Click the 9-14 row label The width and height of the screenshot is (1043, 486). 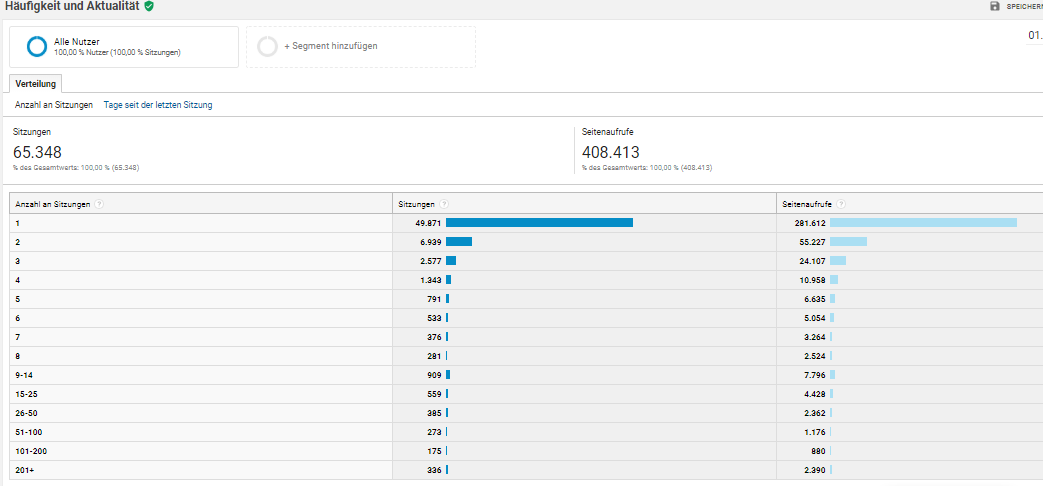pyautogui.click(x=24, y=375)
